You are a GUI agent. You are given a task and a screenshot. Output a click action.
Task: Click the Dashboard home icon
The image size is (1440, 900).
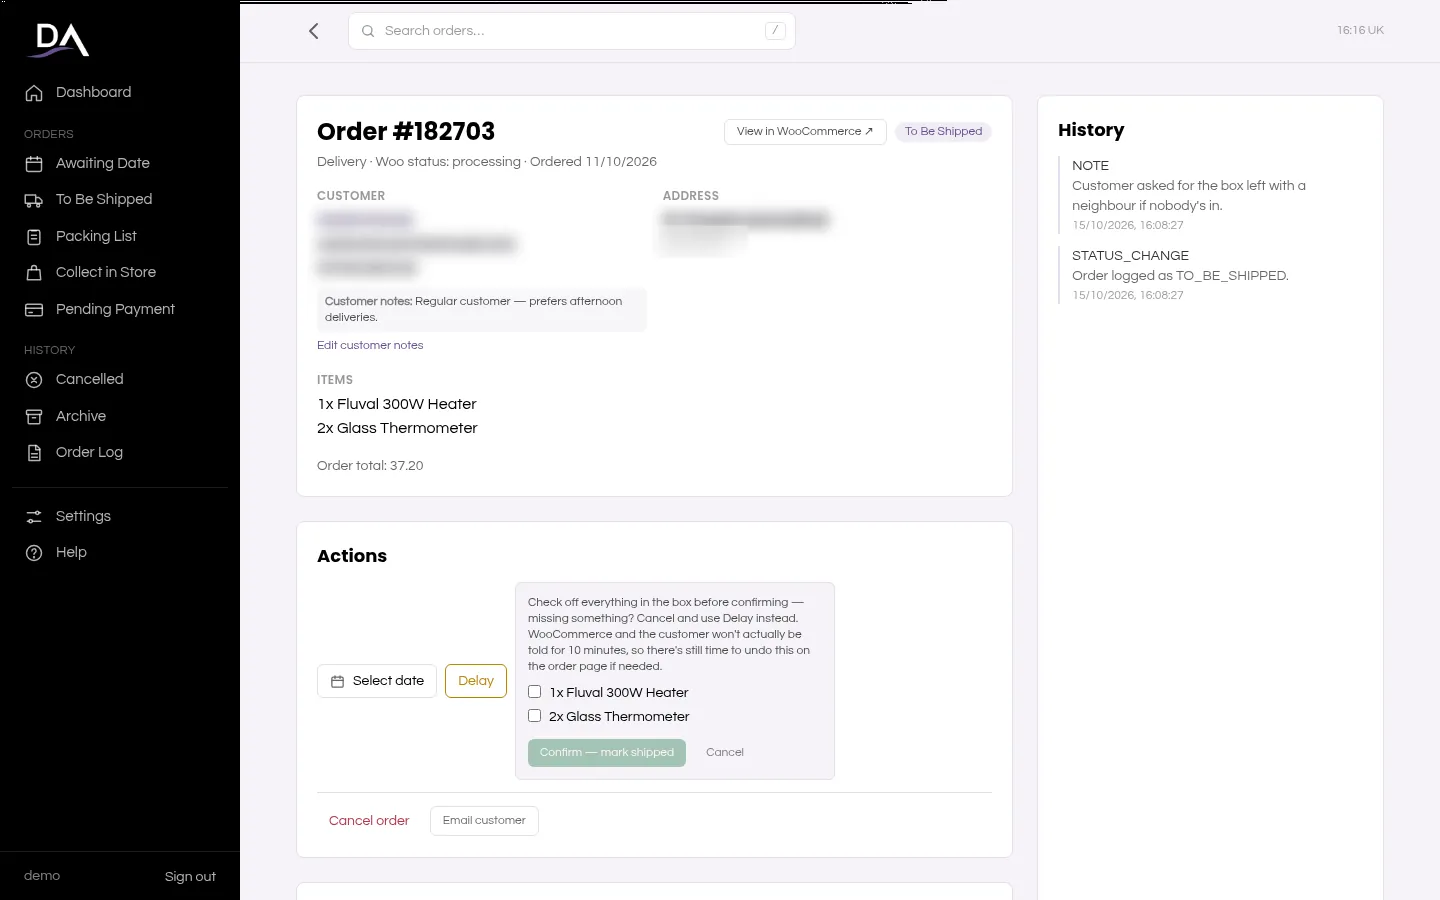[x=34, y=93]
